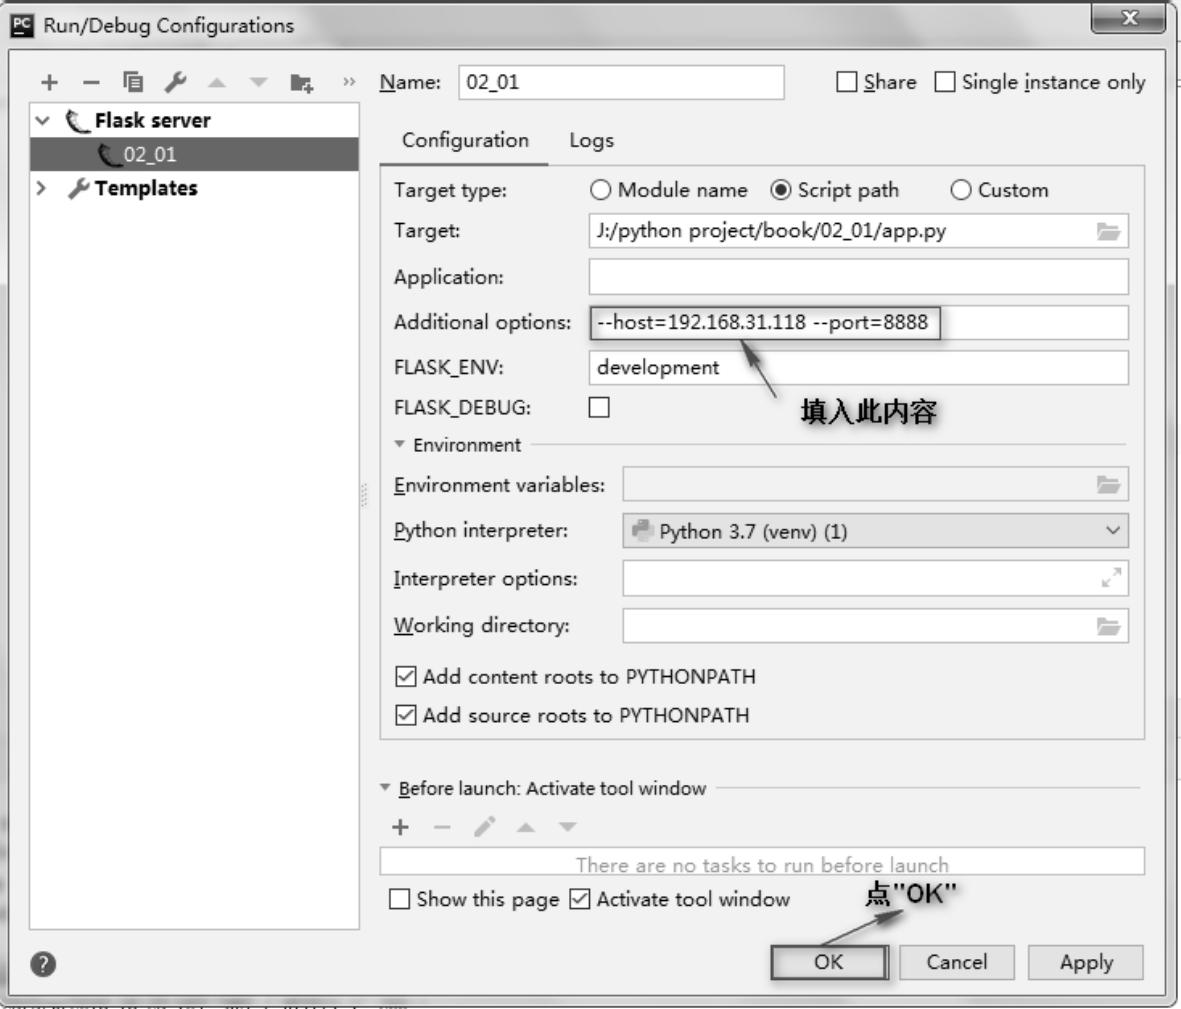The image size is (1181, 1009).
Task: Click Working directory browse folder icon
Action: point(1108,627)
